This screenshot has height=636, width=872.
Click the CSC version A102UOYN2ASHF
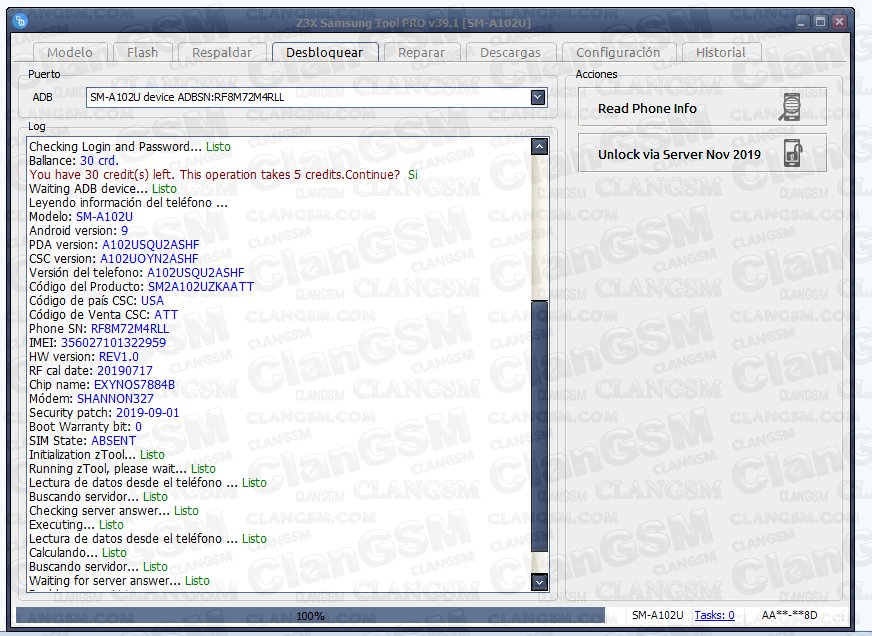point(149,259)
